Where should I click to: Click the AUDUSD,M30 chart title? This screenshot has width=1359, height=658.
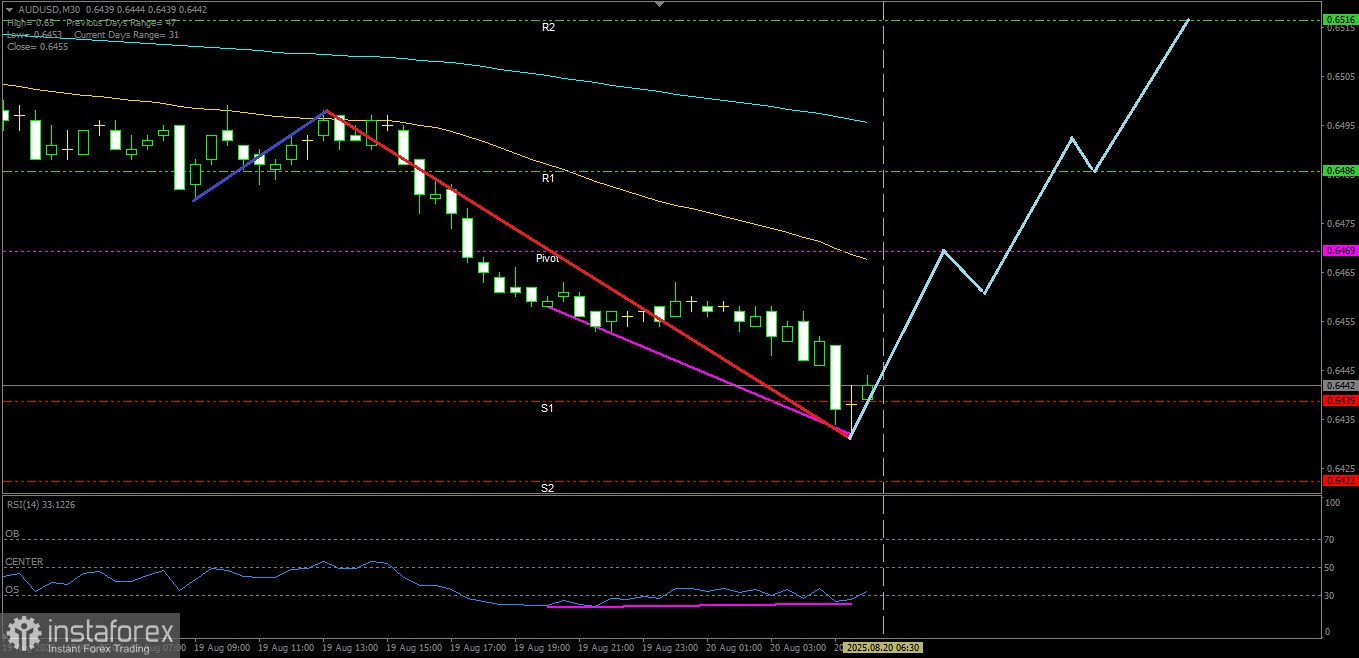[x=47, y=10]
